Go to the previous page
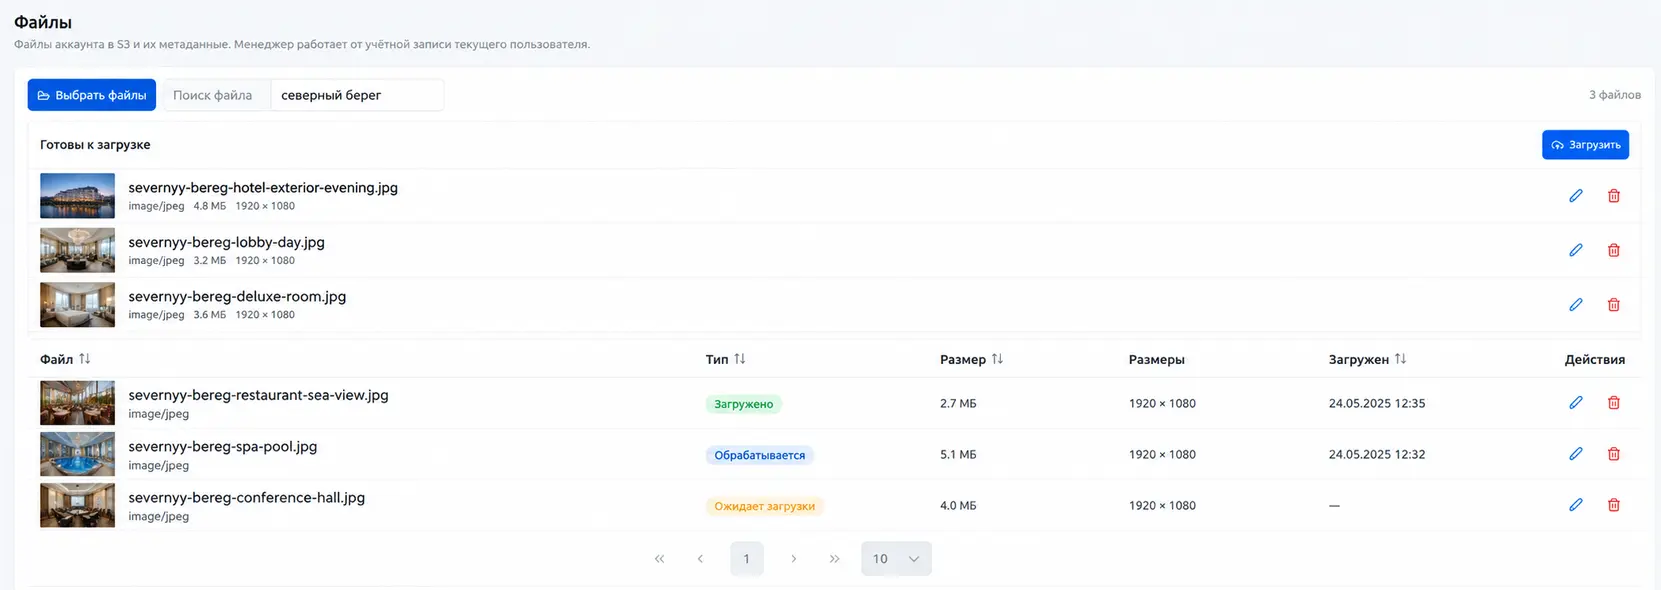This screenshot has width=1661, height=590. [700, 559]
